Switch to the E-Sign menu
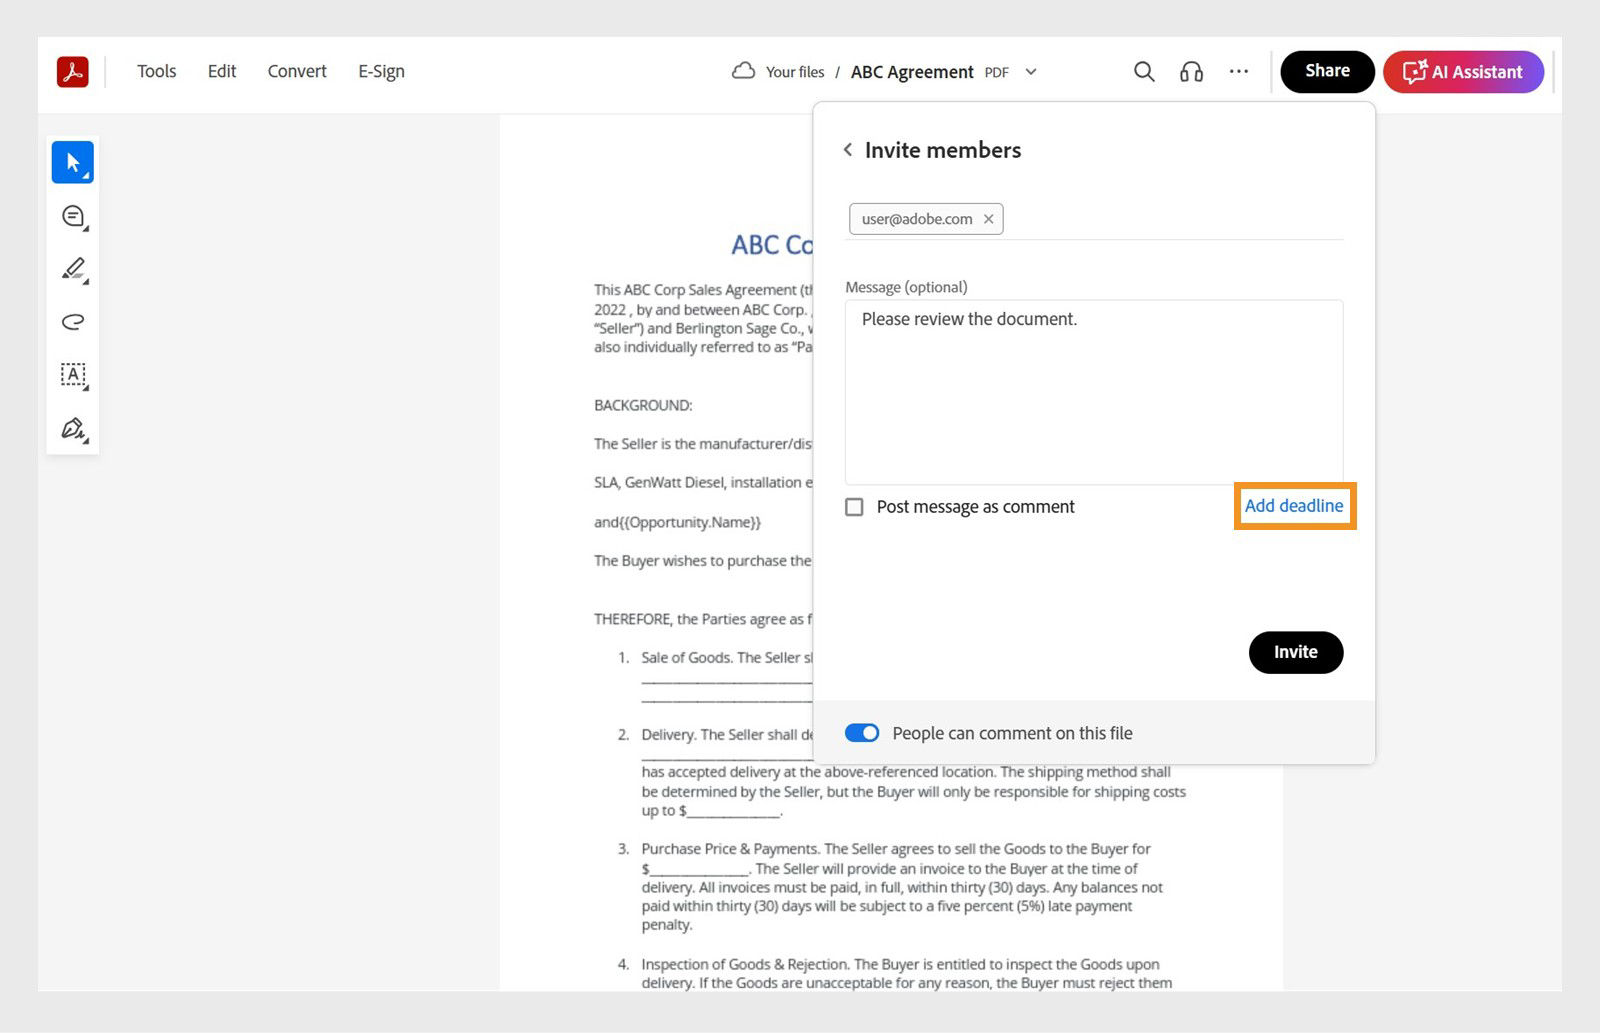 (x=380, y=71)
